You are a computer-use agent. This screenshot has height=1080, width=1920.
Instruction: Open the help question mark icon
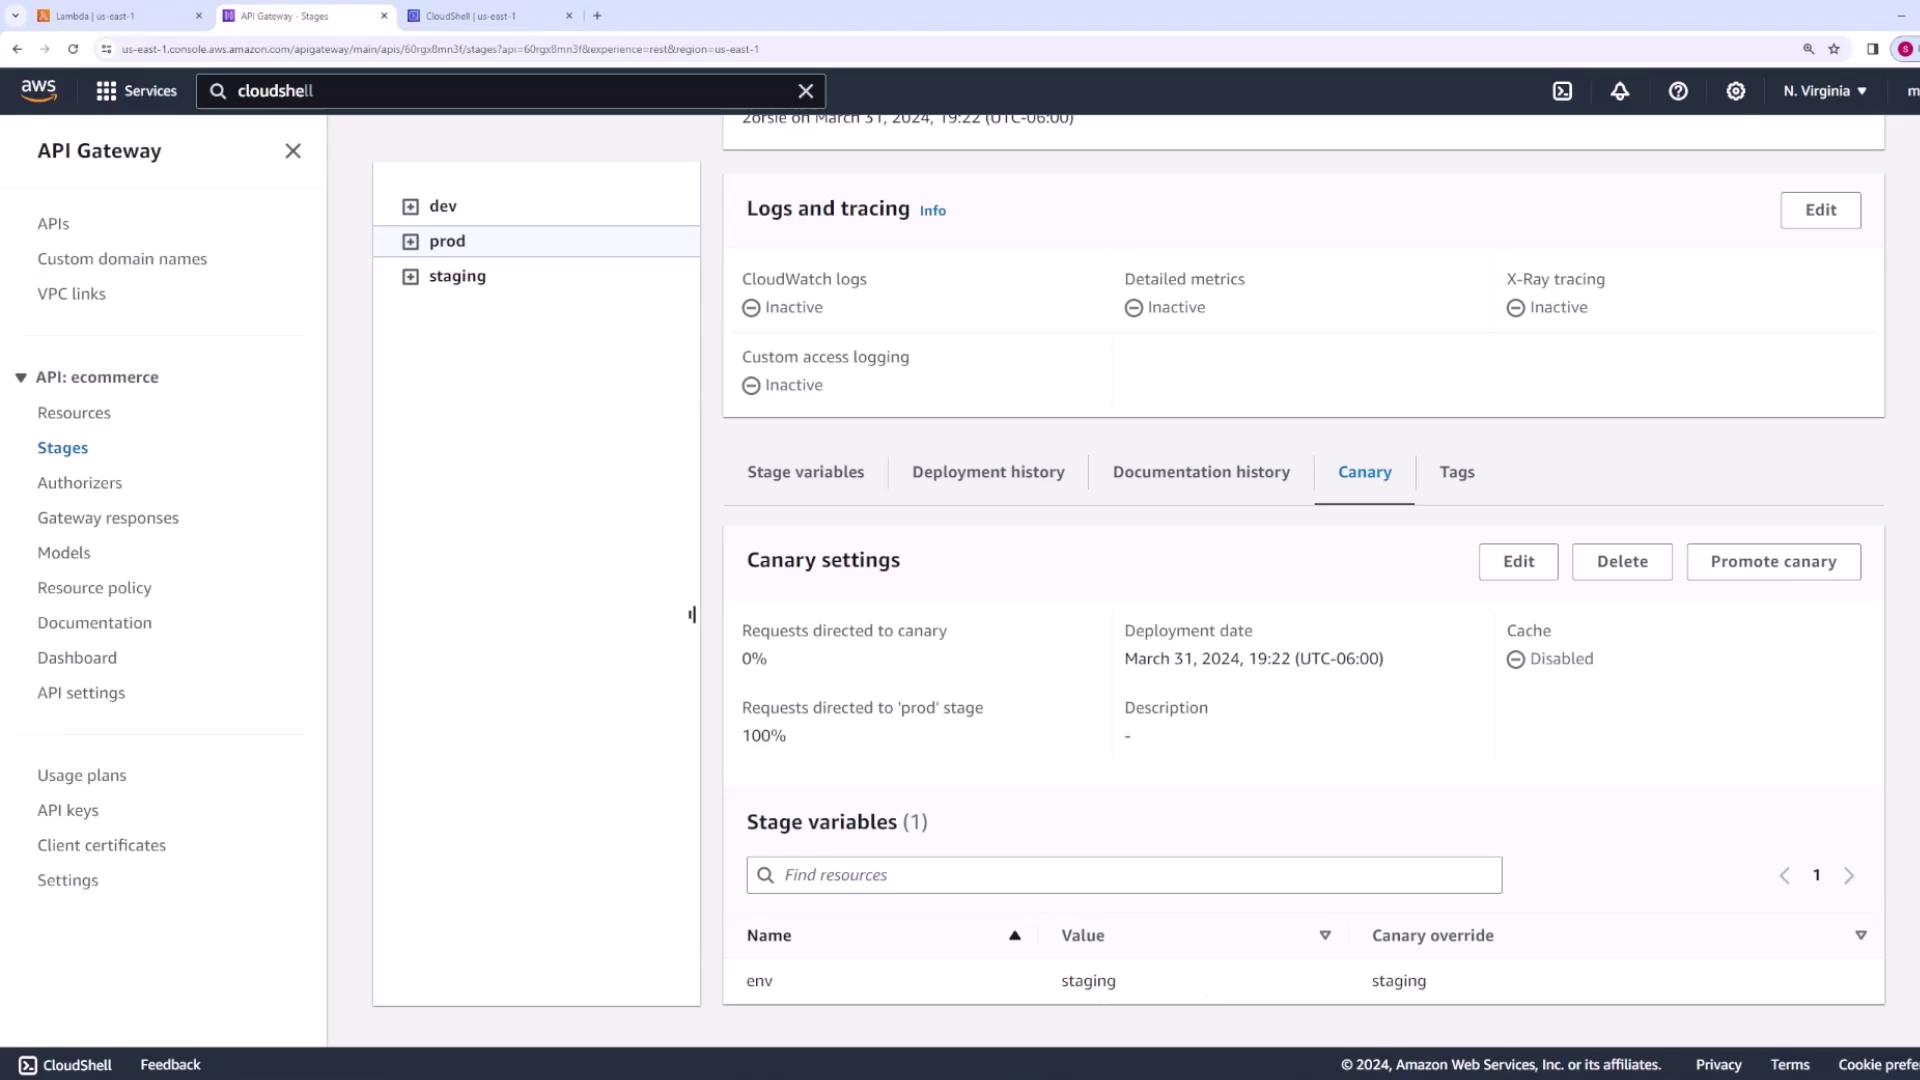point(1678,91)
